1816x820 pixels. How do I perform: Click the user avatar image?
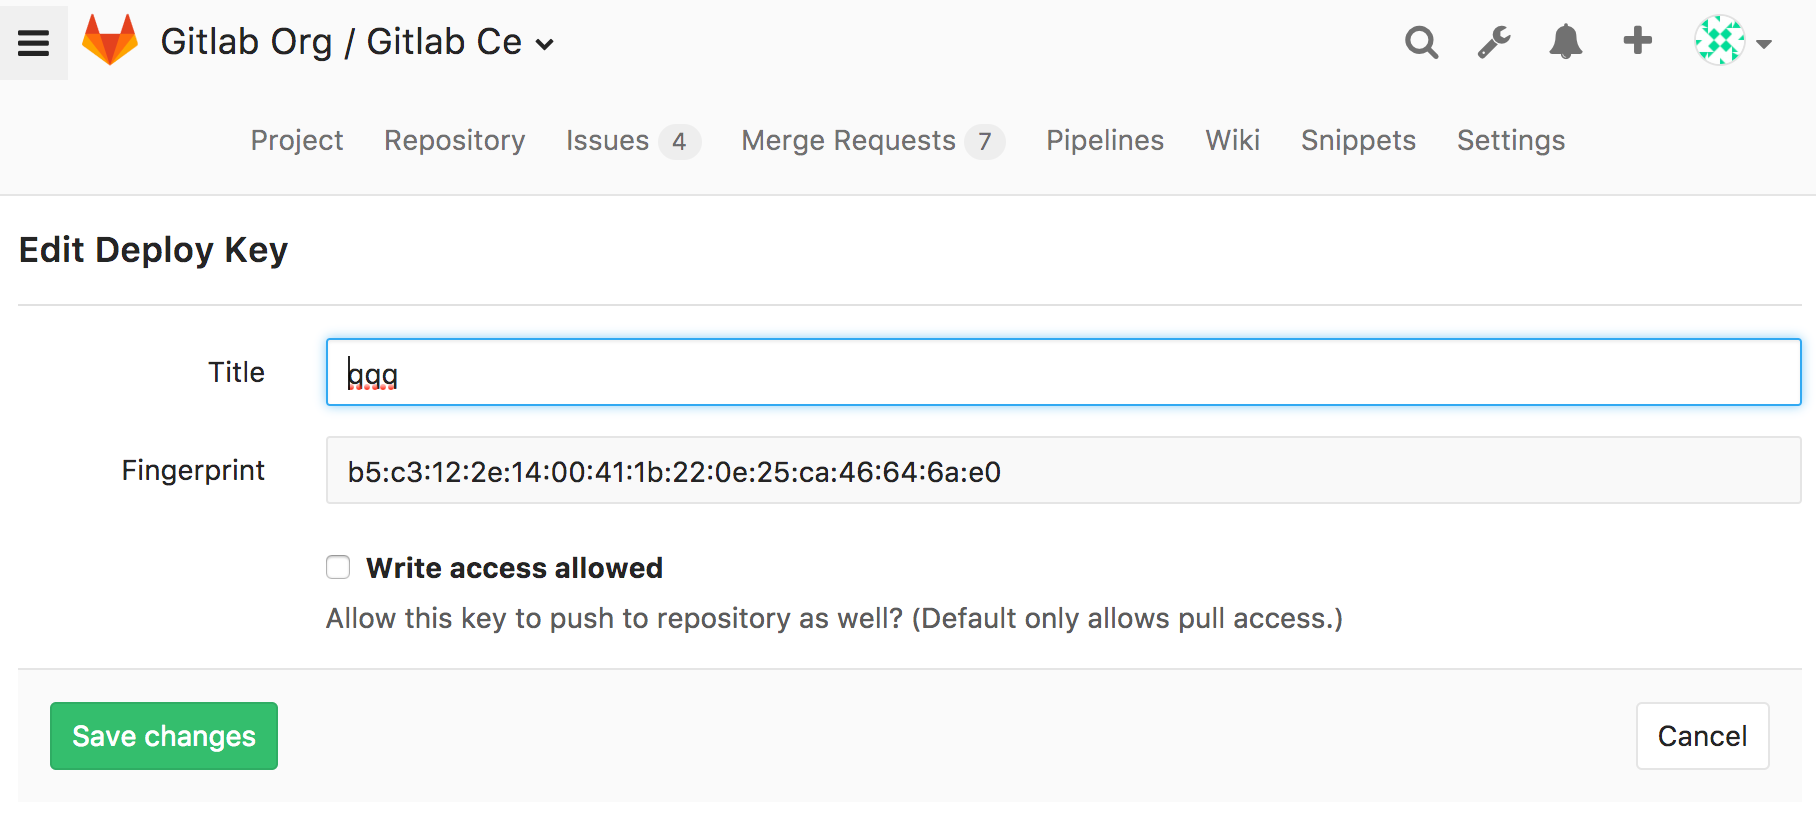[x=1720, y=41]
